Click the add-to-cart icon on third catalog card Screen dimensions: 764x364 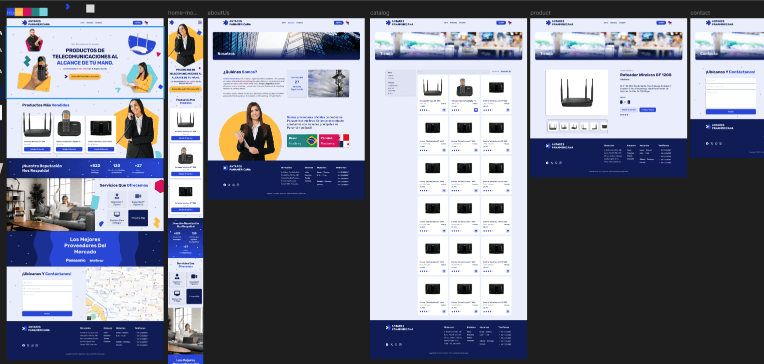pos(507,110)
